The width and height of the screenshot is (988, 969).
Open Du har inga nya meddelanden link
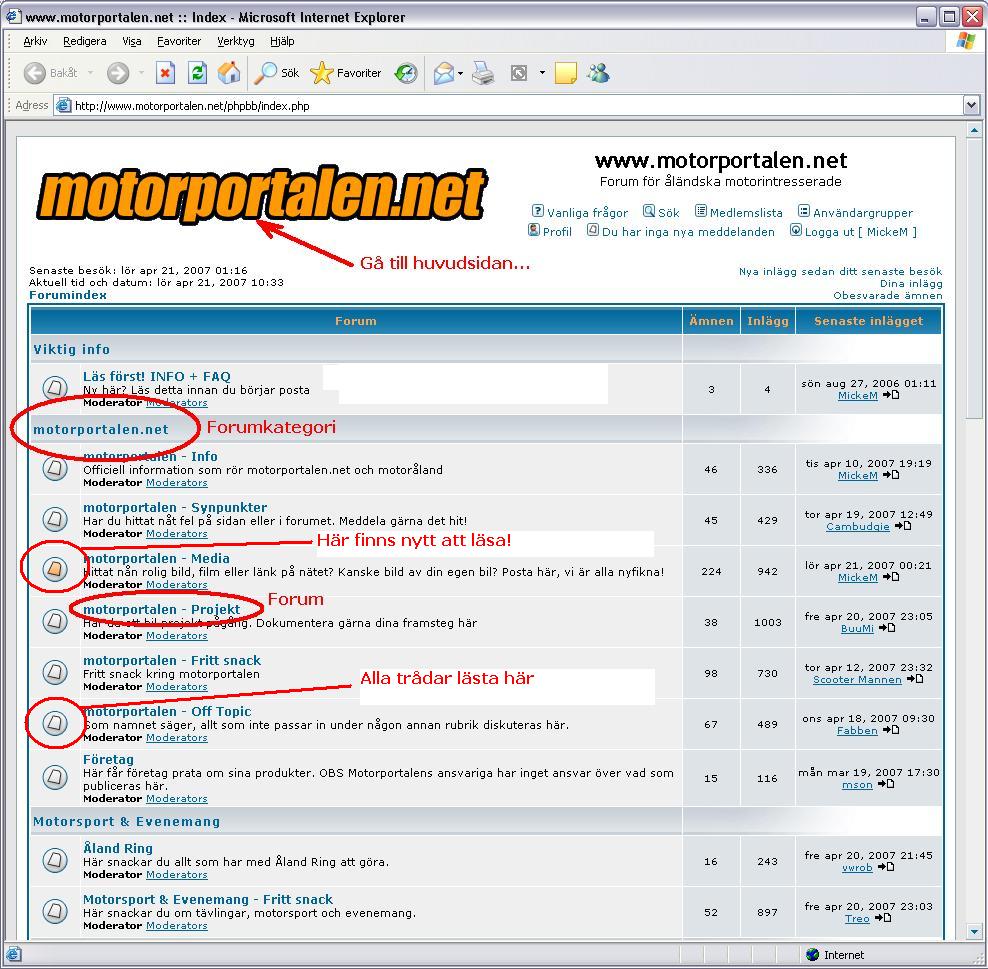(x=688, y=232)
